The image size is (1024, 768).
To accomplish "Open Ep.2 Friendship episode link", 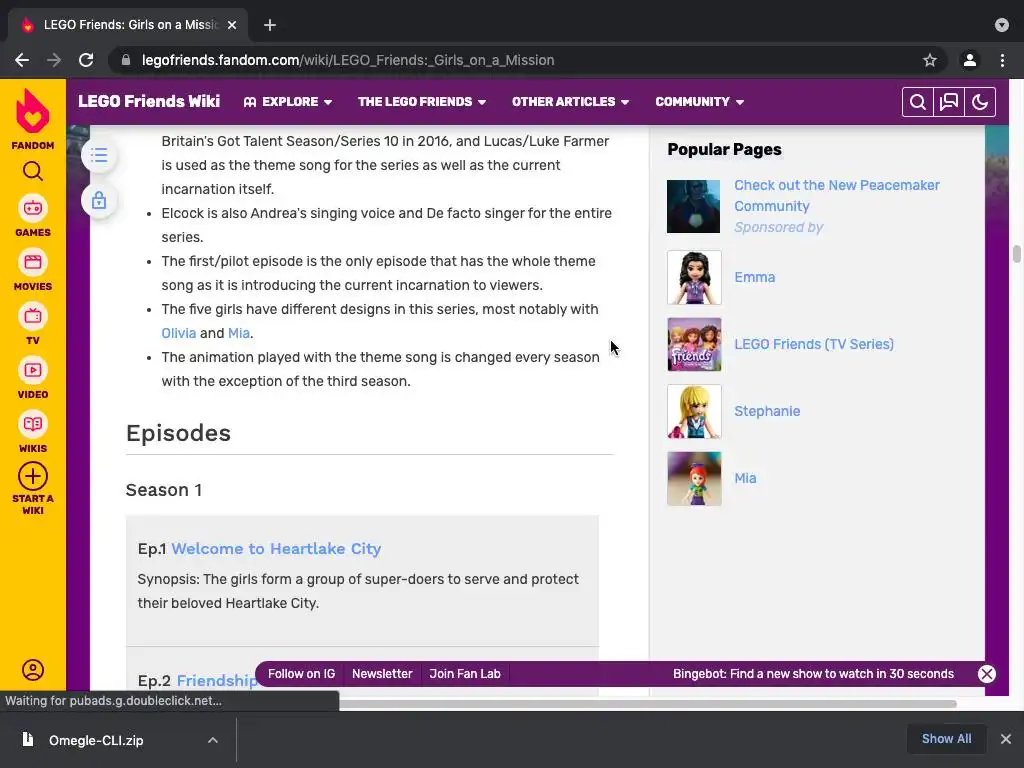I will [217, 680].
